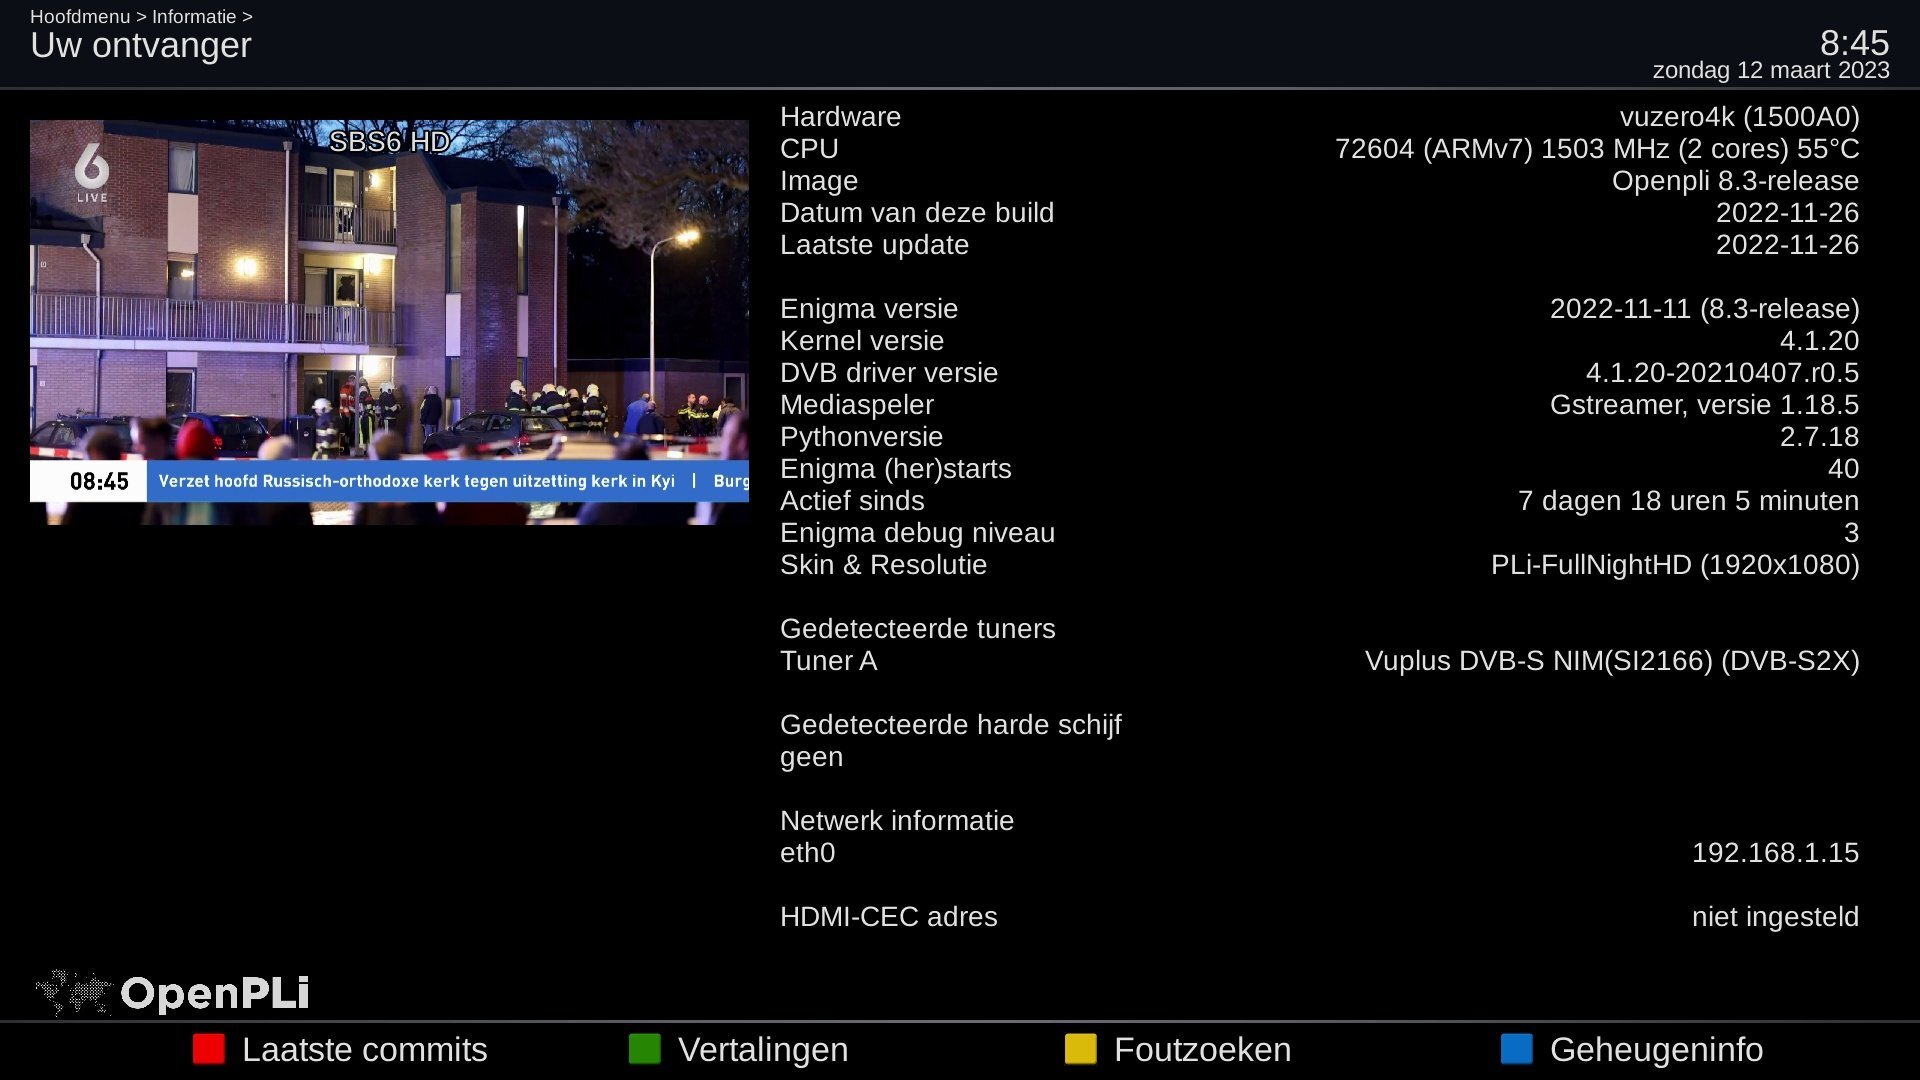1920x1080 pixels.
Task: Click the SBS6 channel logo in preview
Action: pyautogui.click(x=92, y=172)
